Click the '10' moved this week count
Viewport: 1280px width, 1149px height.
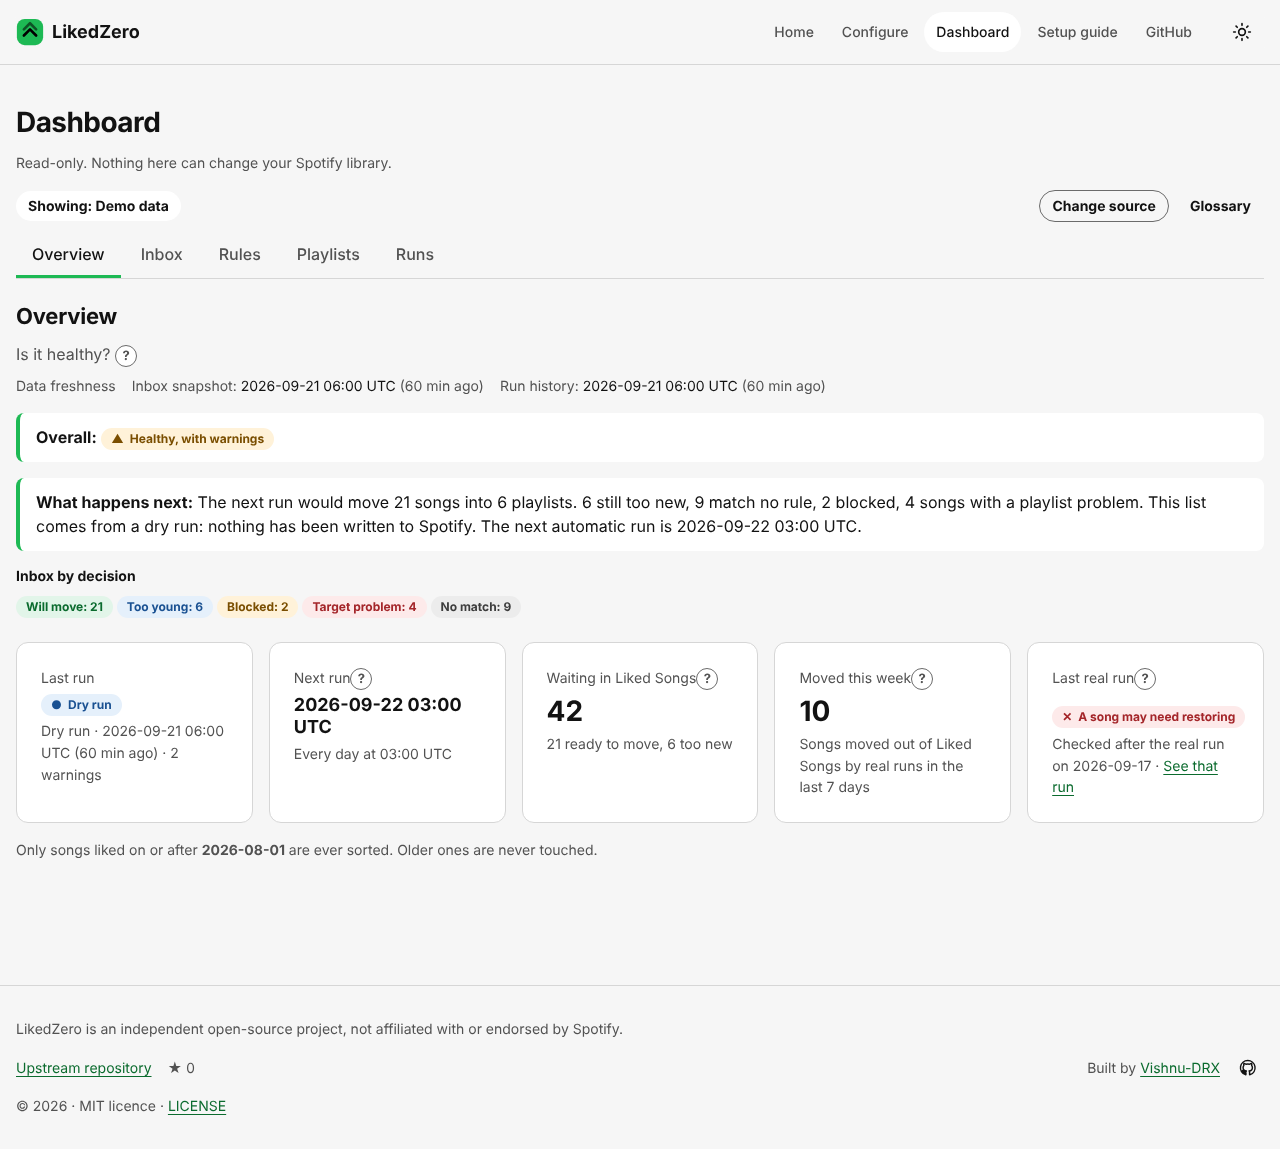(815, 711)
